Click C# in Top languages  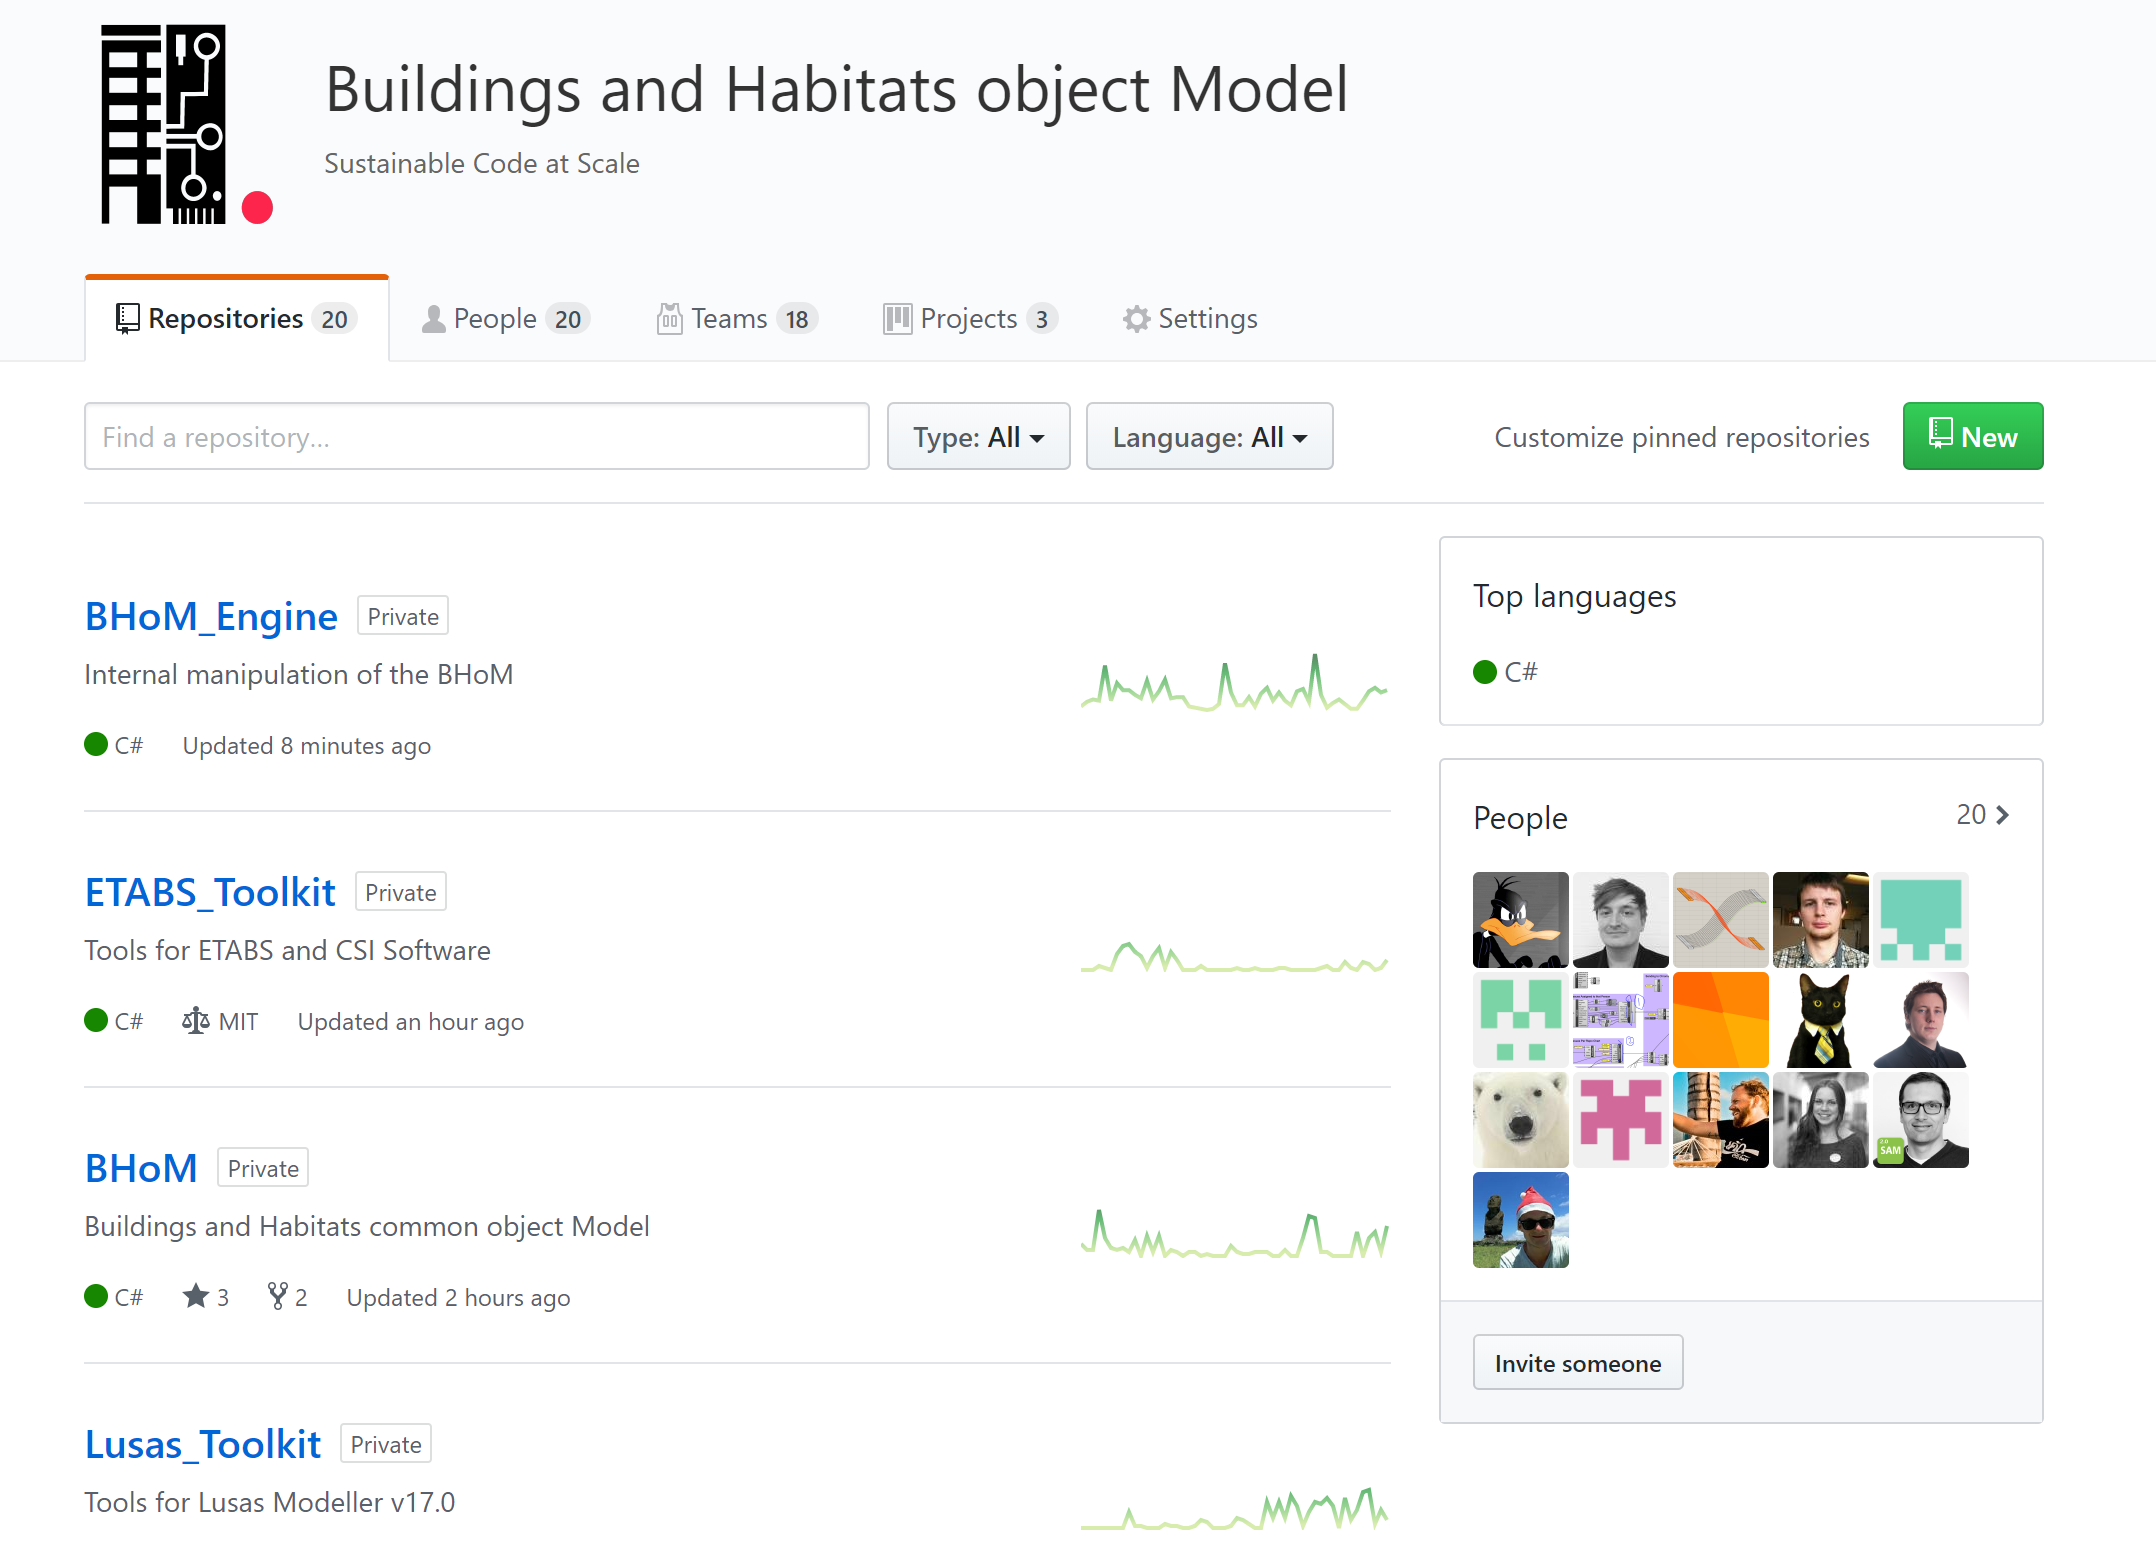click(x=1520, y=672)
